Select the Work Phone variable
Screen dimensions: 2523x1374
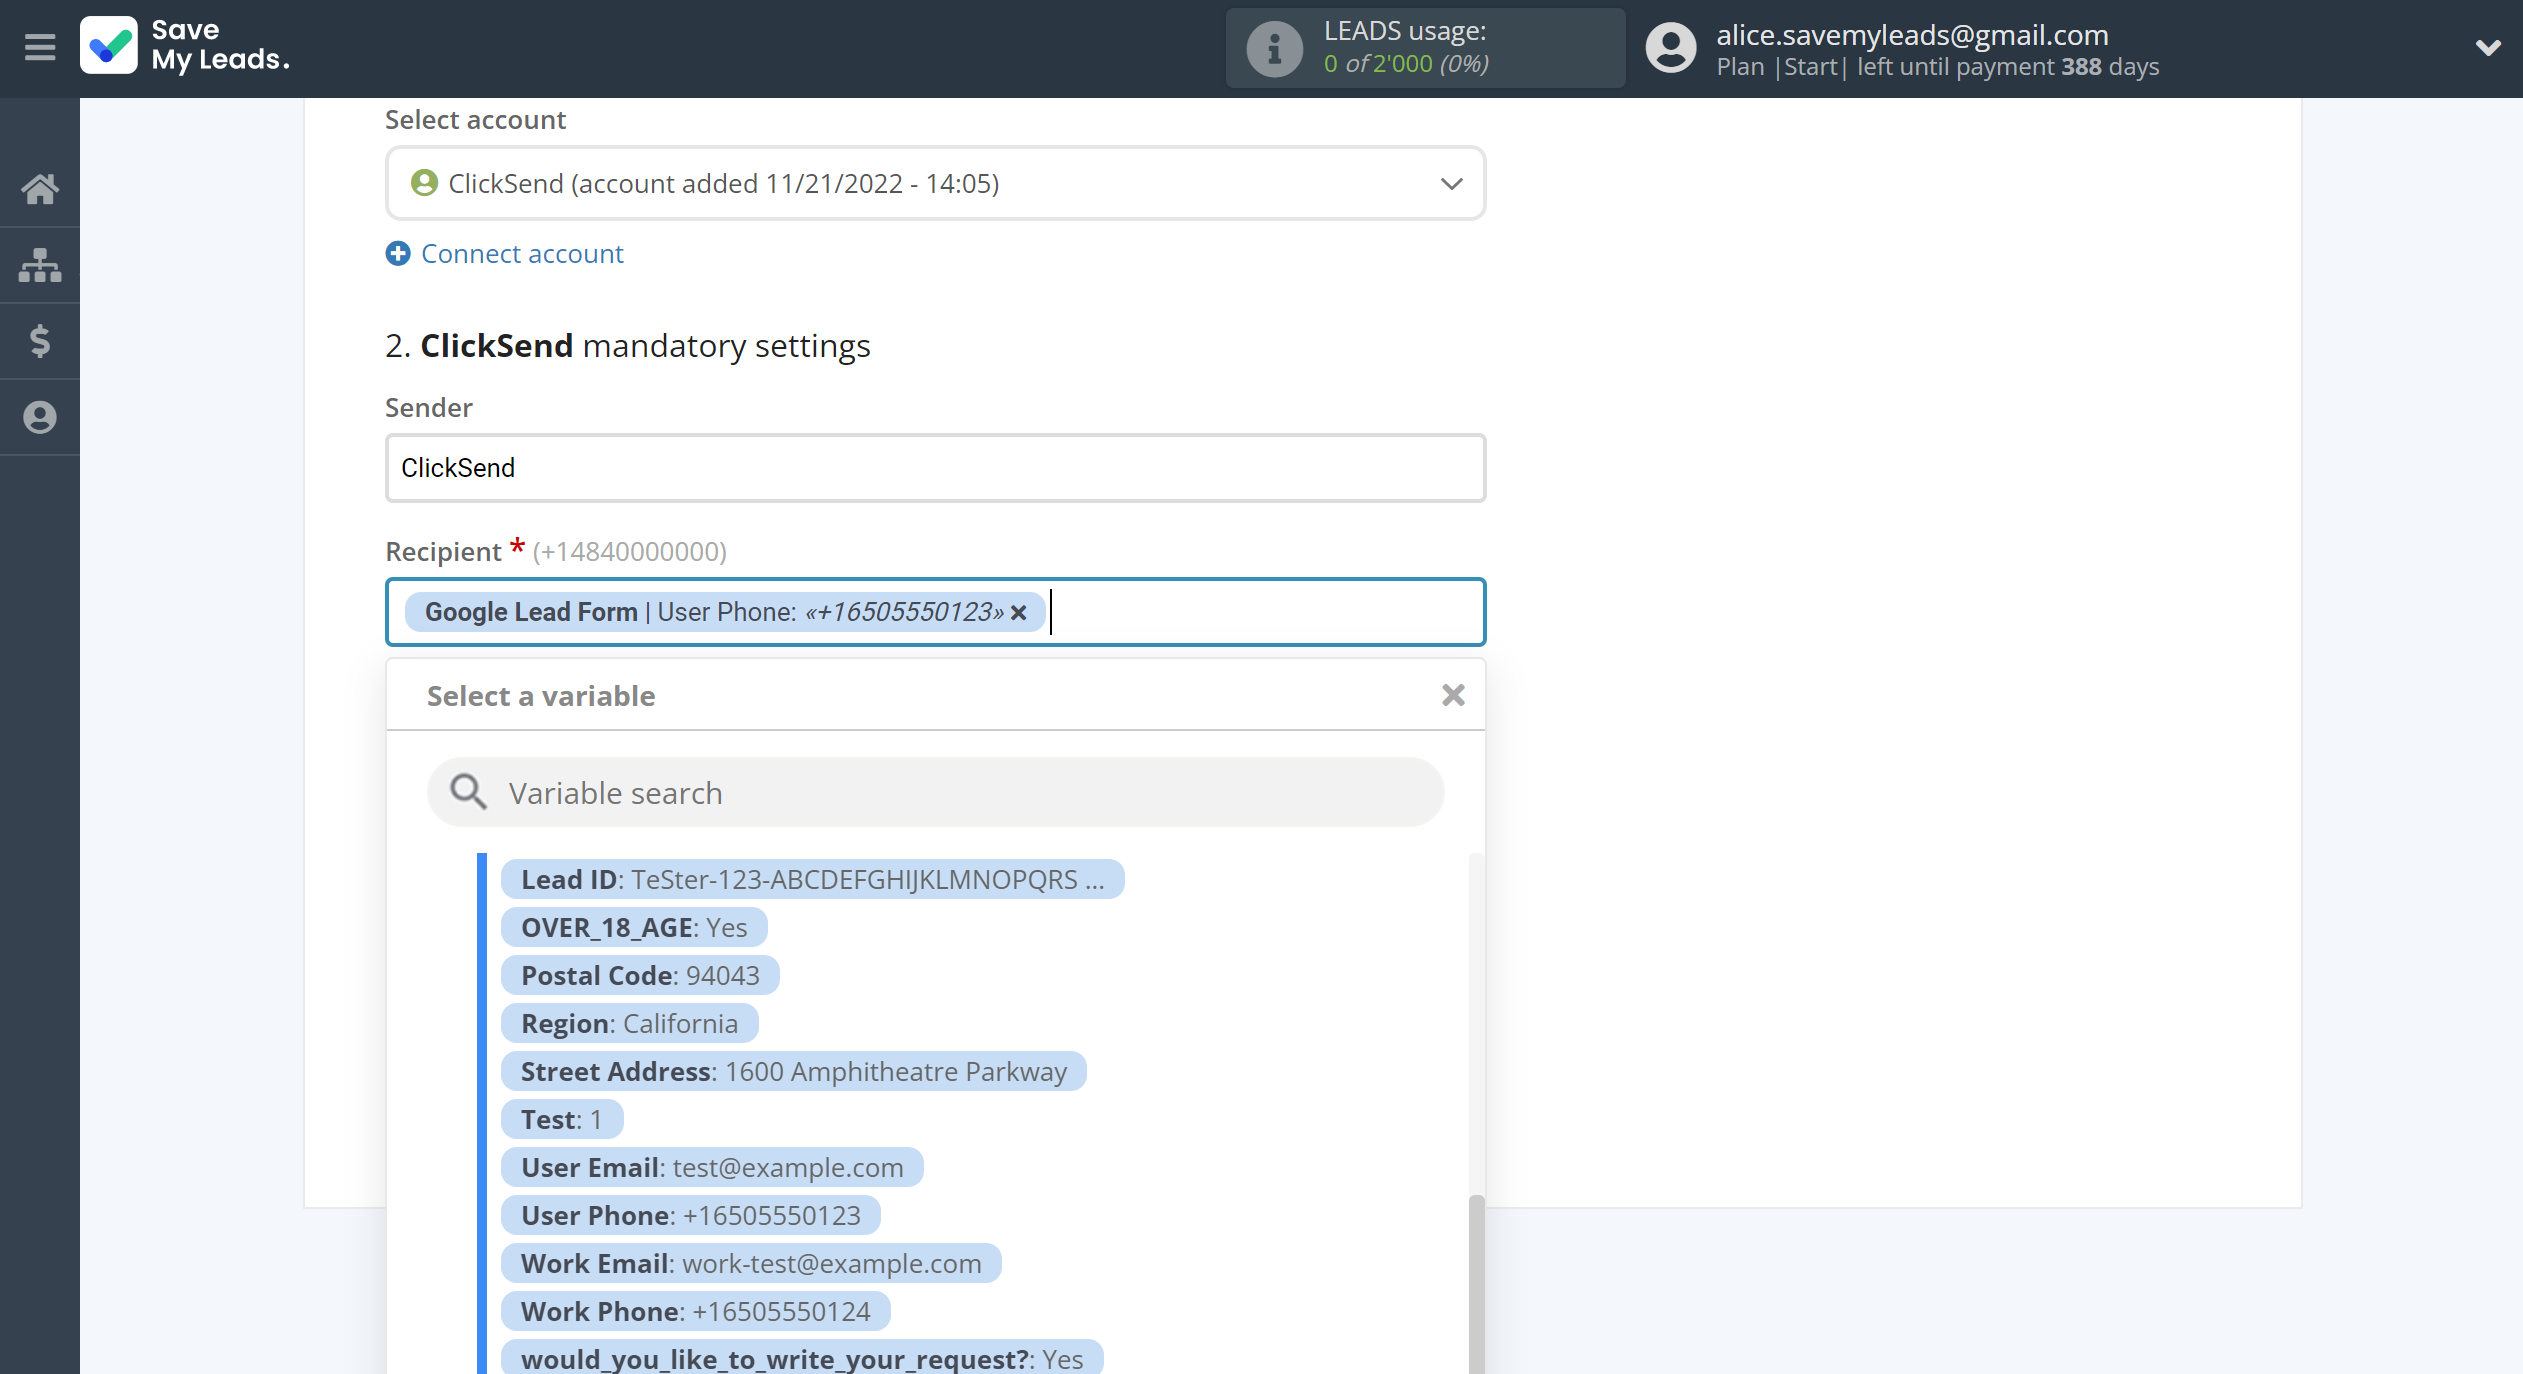[695, 1311]
